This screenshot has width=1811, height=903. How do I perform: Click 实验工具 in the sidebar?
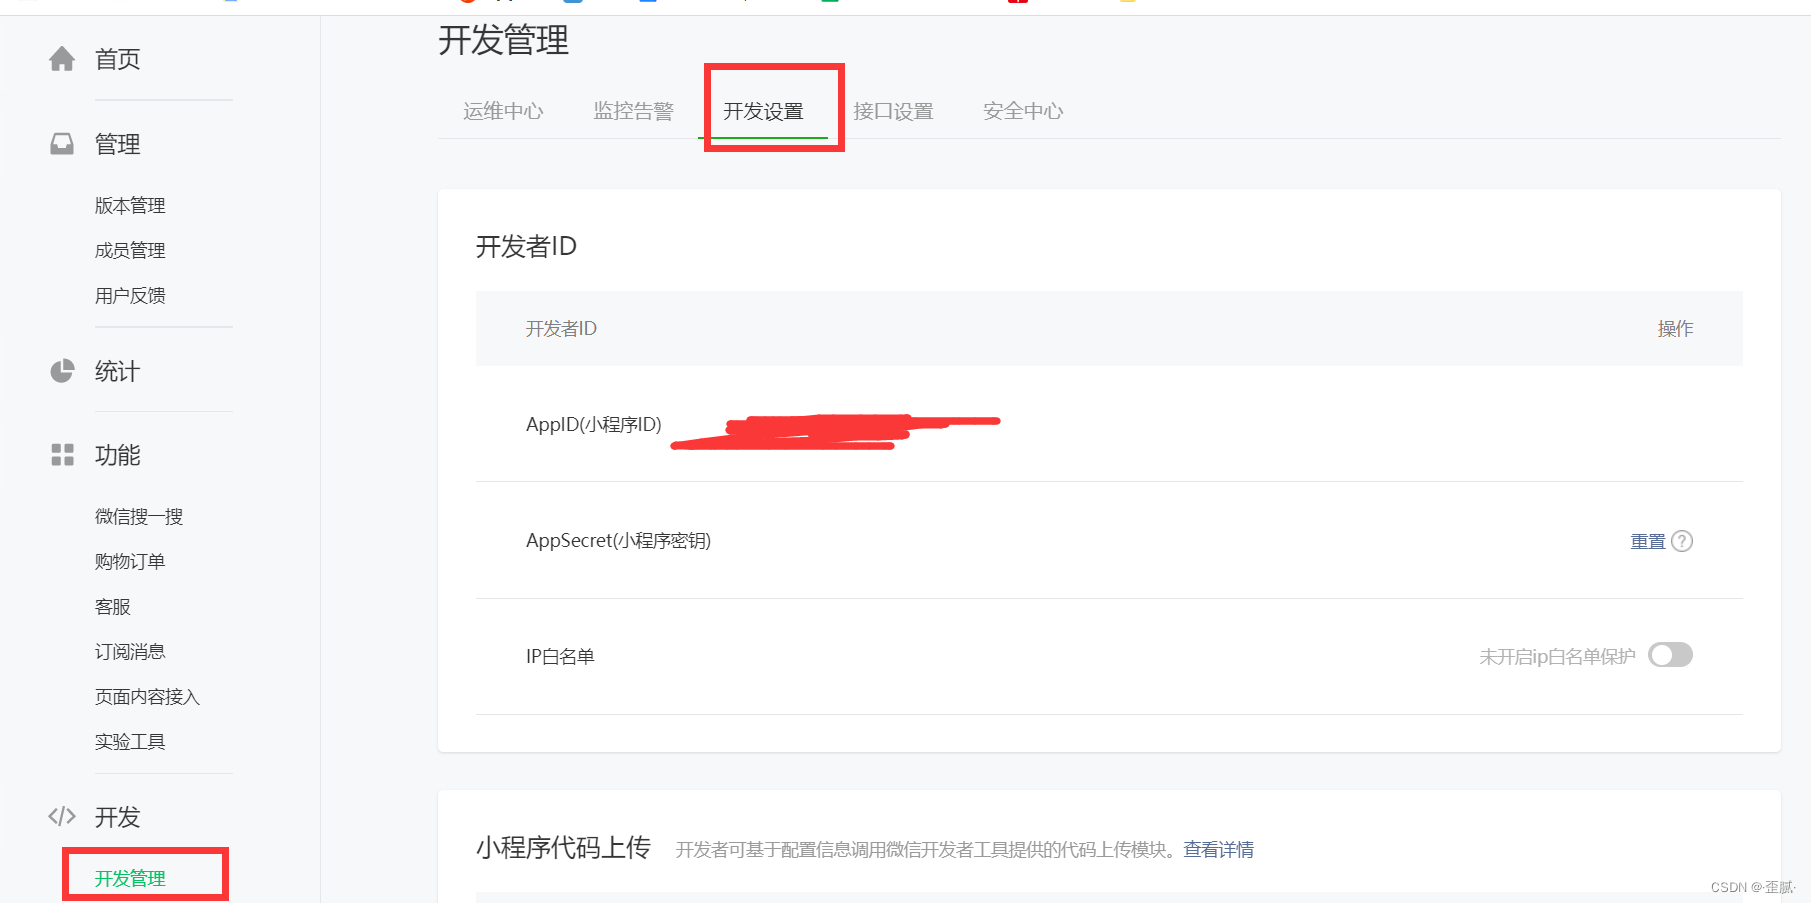(129, 741)
